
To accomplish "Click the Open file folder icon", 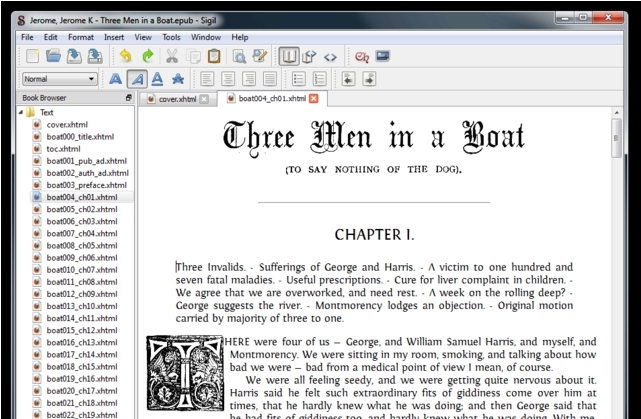I will [x=53, y=56].
